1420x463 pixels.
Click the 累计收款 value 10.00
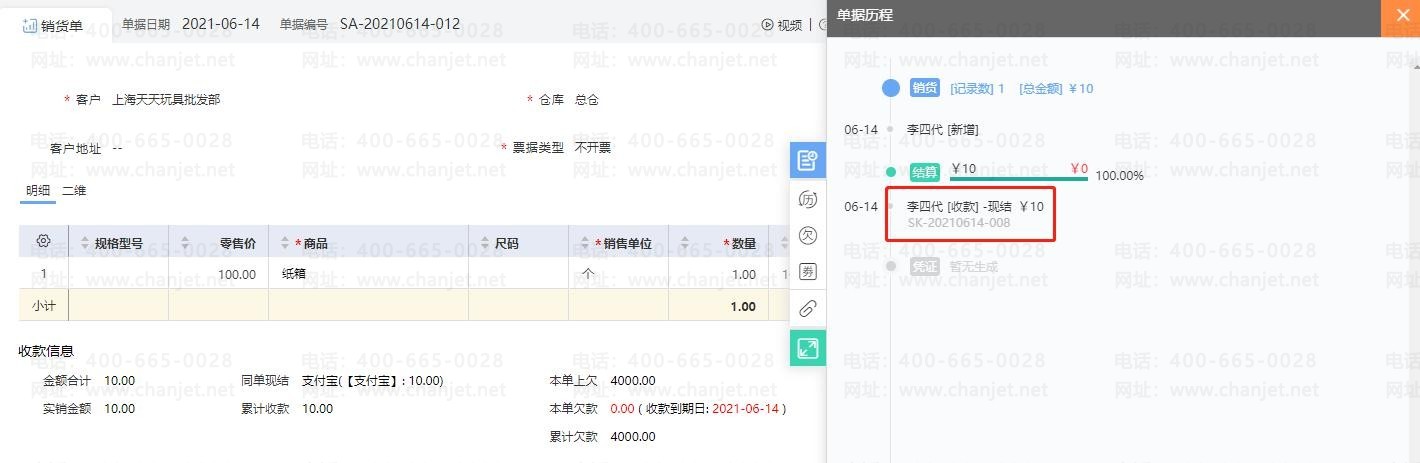point(317,408)
